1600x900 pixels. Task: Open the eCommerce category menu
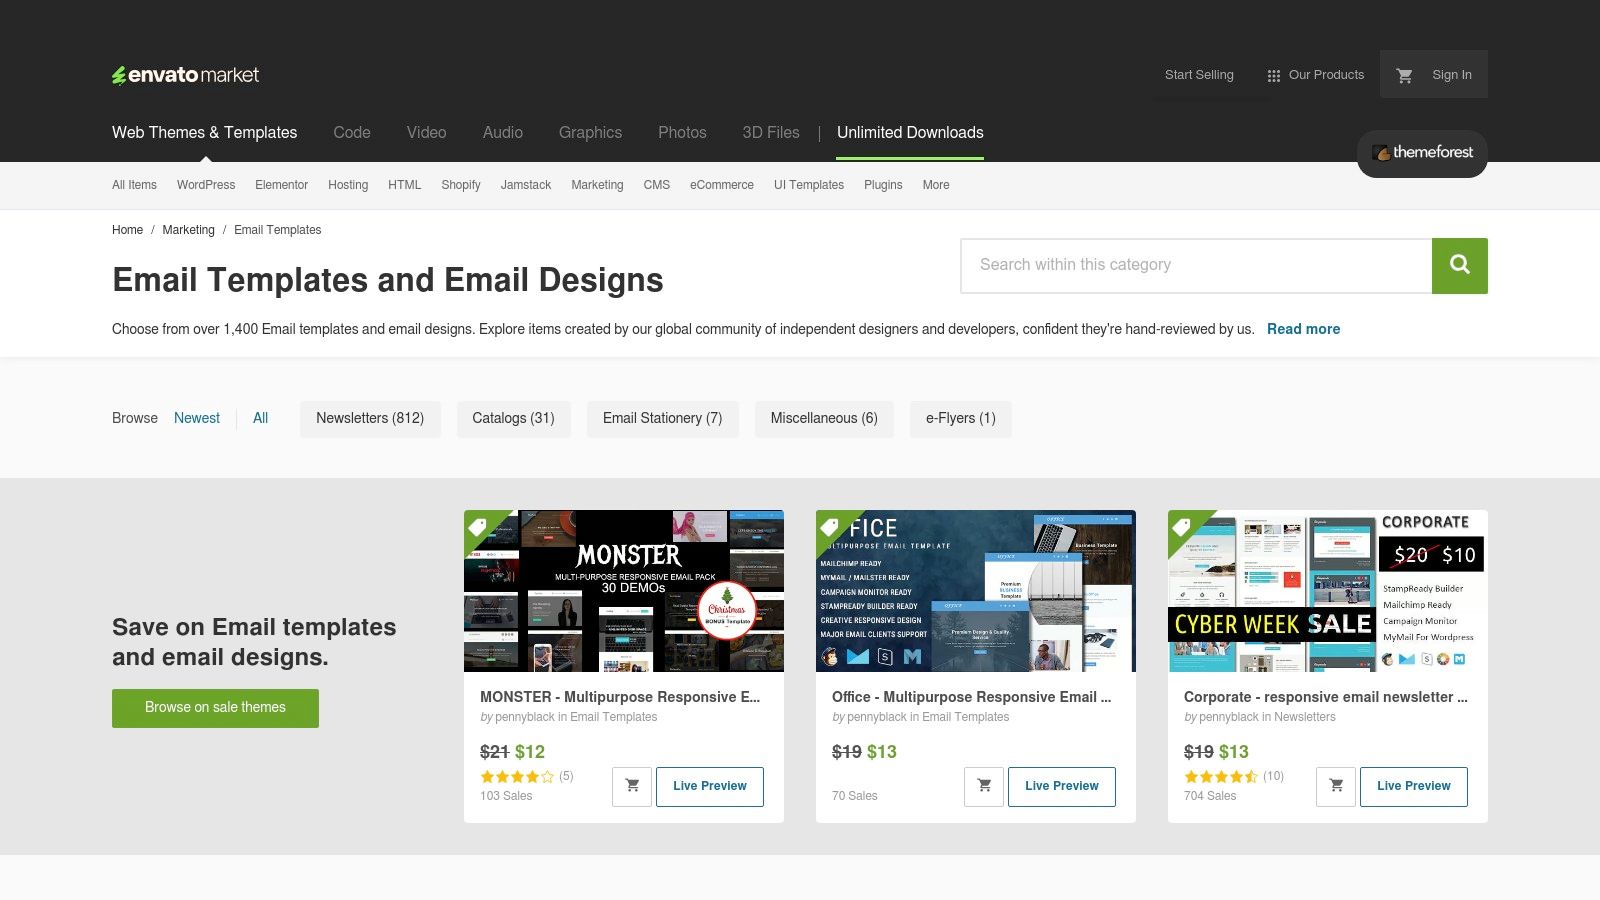tap(722, 185)
